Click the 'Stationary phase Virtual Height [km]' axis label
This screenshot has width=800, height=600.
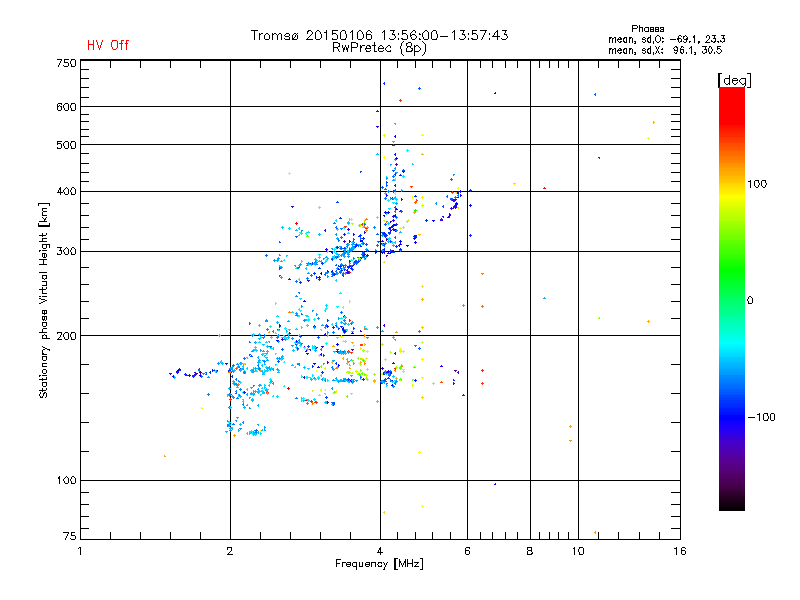tap(44, 300)
